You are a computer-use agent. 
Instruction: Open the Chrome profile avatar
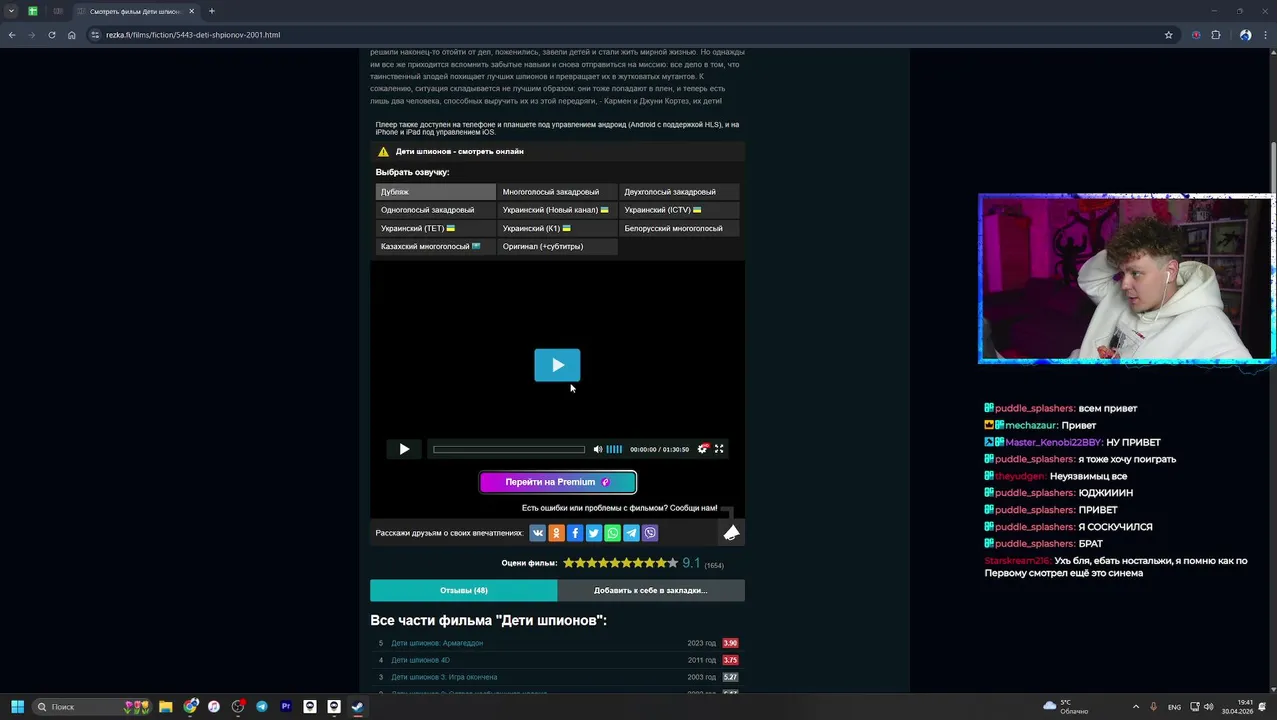click(x=1245, y=35)
